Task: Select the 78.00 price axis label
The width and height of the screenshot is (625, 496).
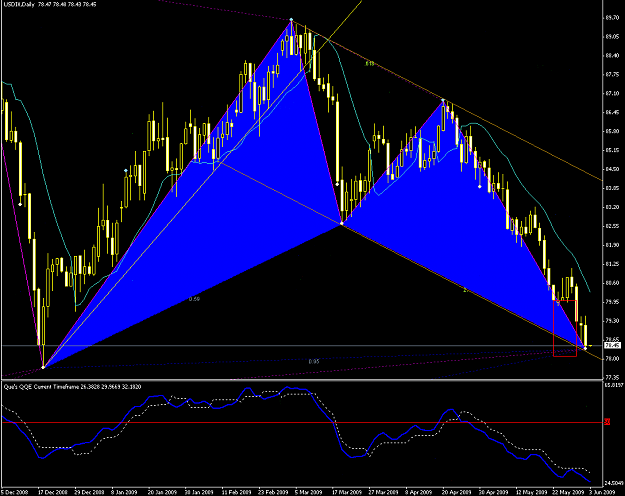Action: click(x=612, y=358)
